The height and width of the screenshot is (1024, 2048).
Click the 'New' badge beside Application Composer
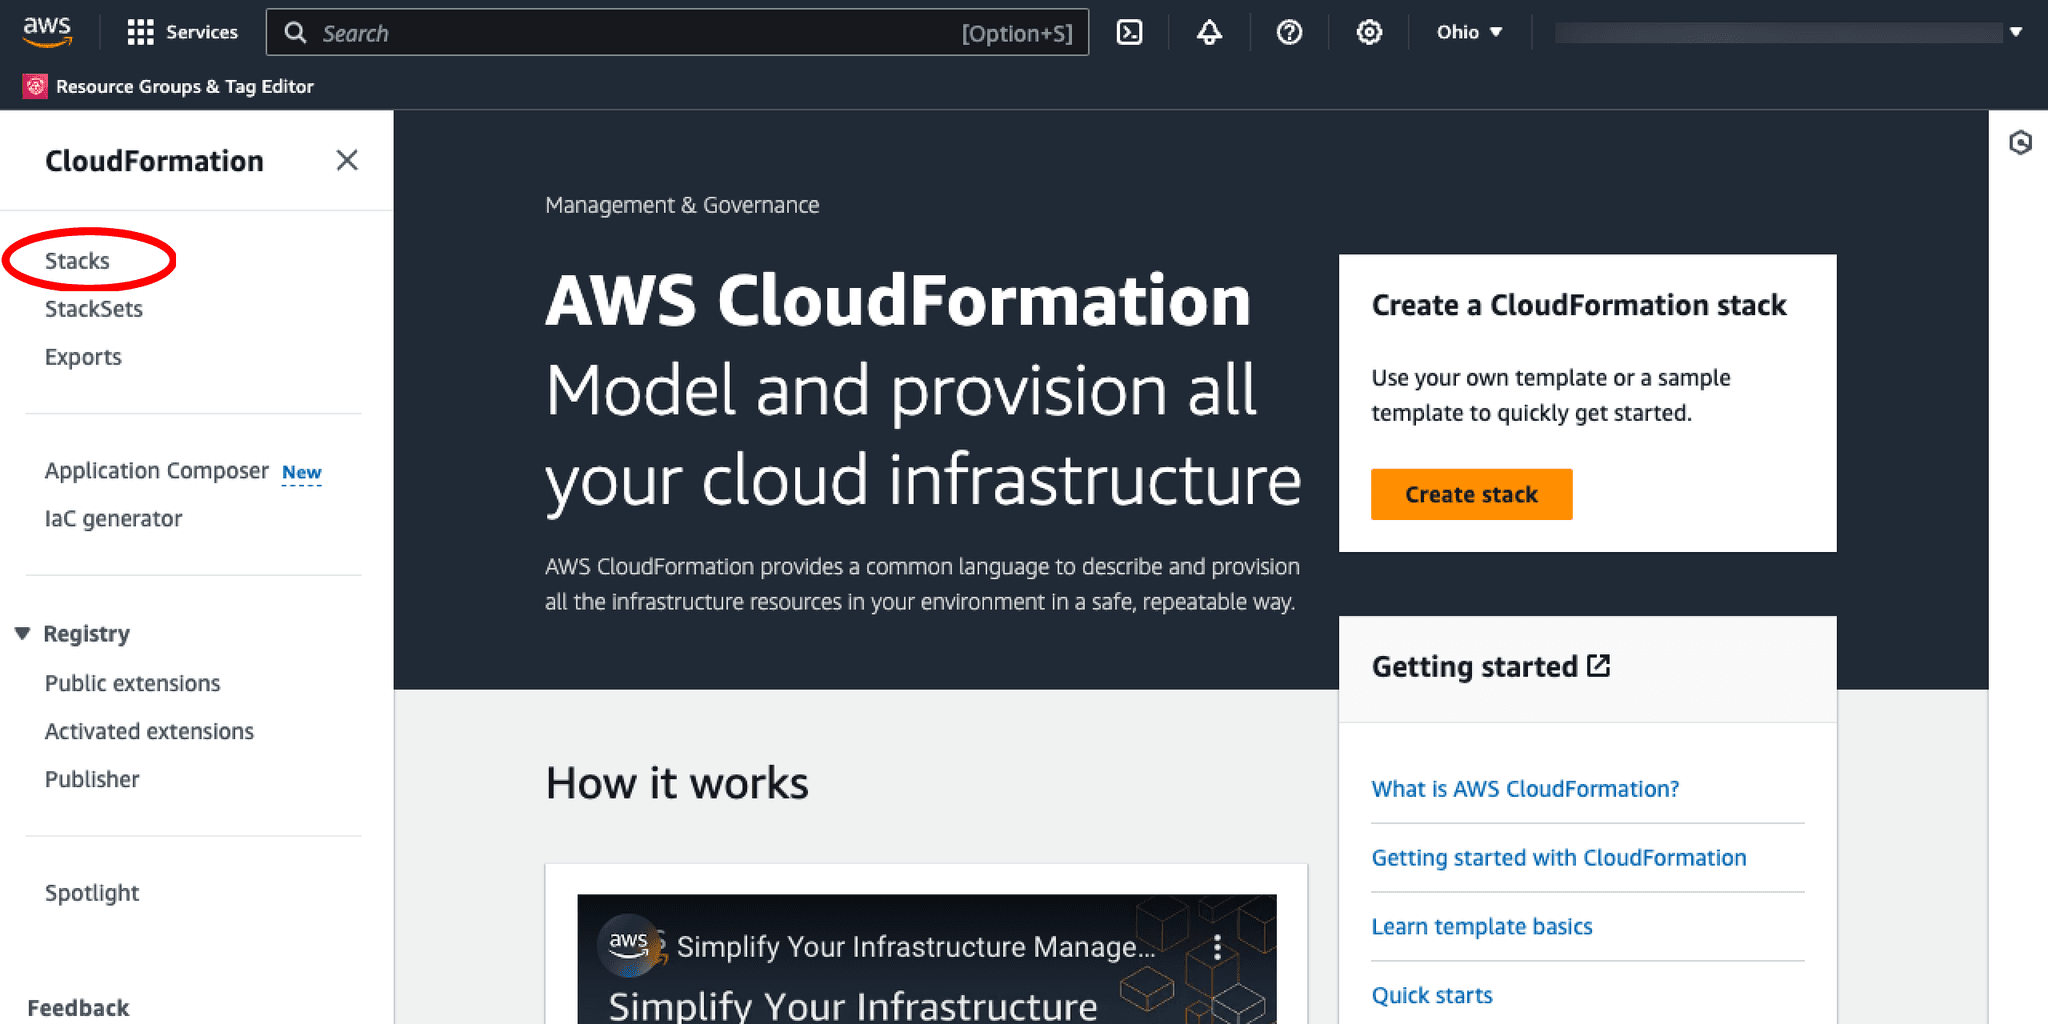click(x=301, y=472)
